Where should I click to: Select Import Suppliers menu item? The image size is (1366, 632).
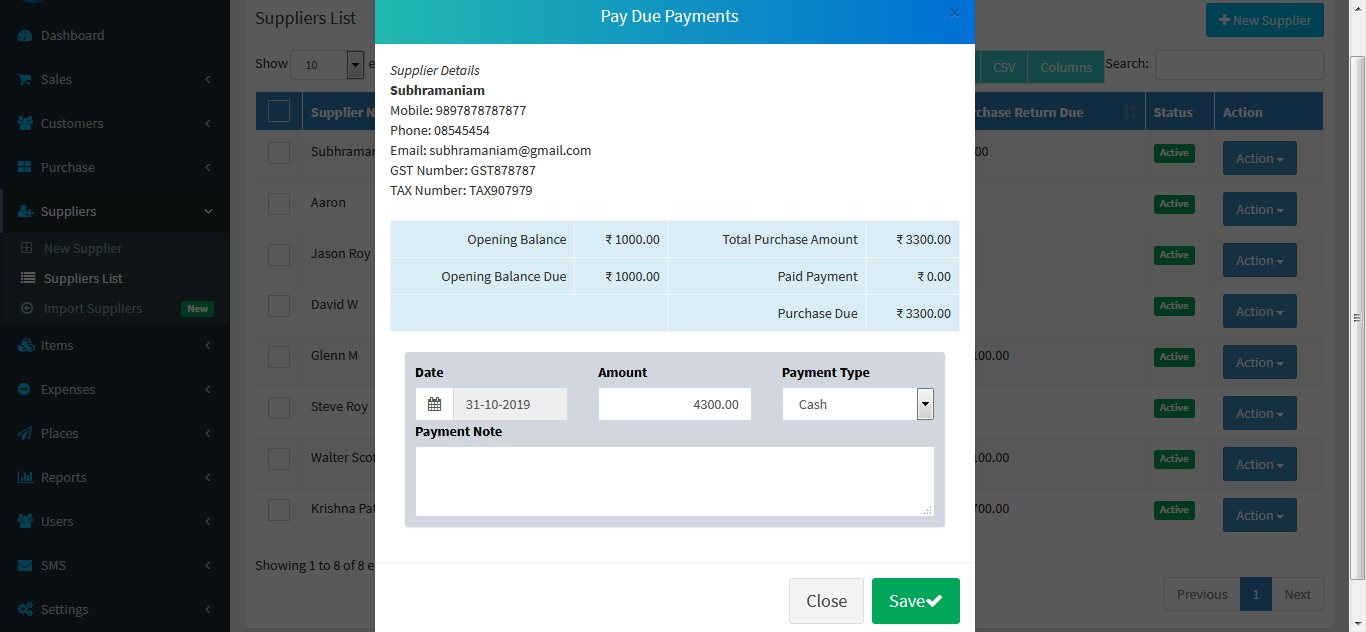92,308
